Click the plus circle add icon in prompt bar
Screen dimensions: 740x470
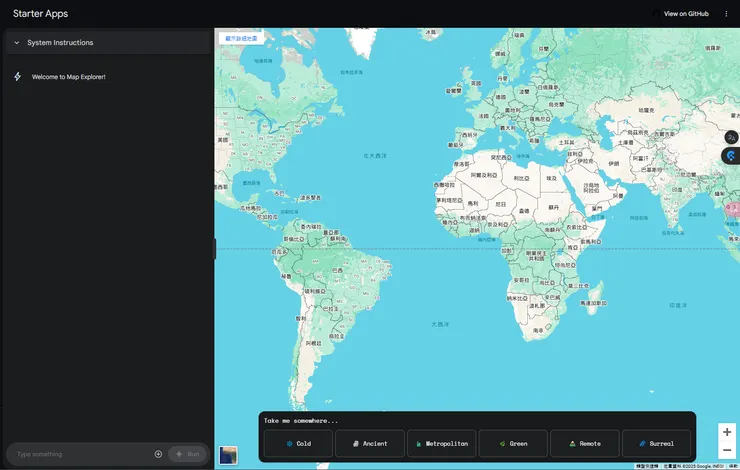(x=158, y=454)
